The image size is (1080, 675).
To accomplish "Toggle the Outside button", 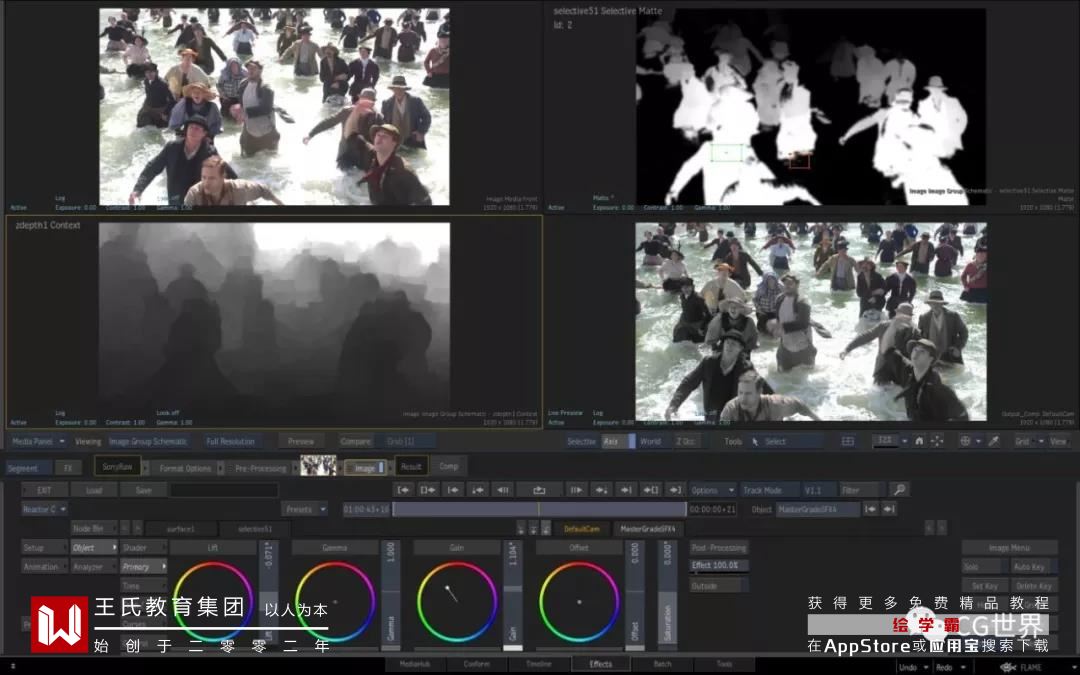I will click(718, 585).
